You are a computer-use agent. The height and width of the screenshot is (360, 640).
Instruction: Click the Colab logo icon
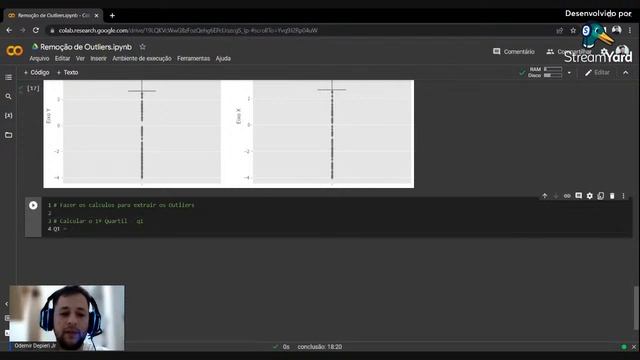point(15,51)
